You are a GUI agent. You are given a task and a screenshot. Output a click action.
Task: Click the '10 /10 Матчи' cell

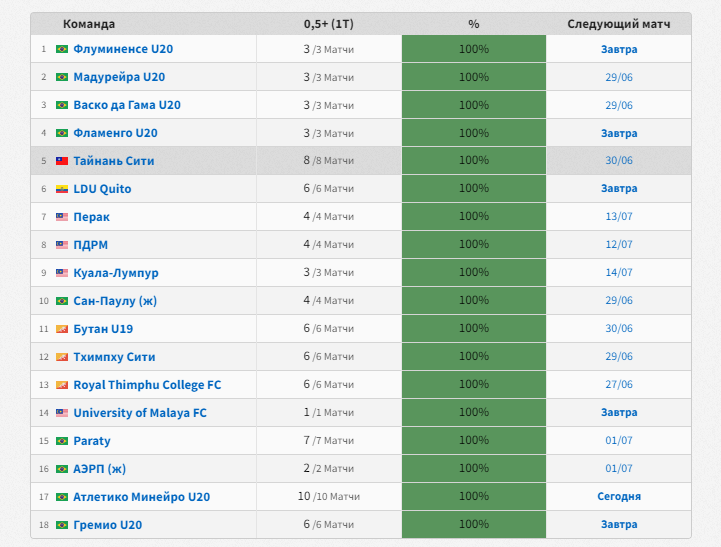329,496
